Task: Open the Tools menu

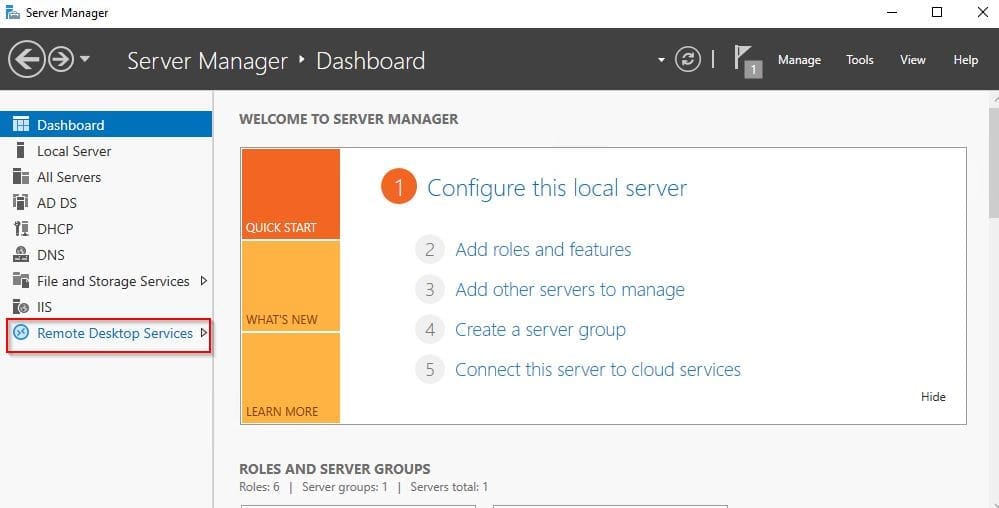Action: pos(860,60)
